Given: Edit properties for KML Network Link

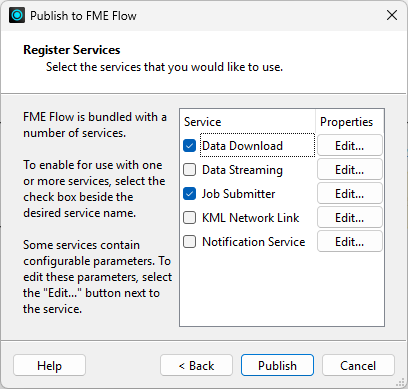Looking at the screenshot, I should 349,217.
